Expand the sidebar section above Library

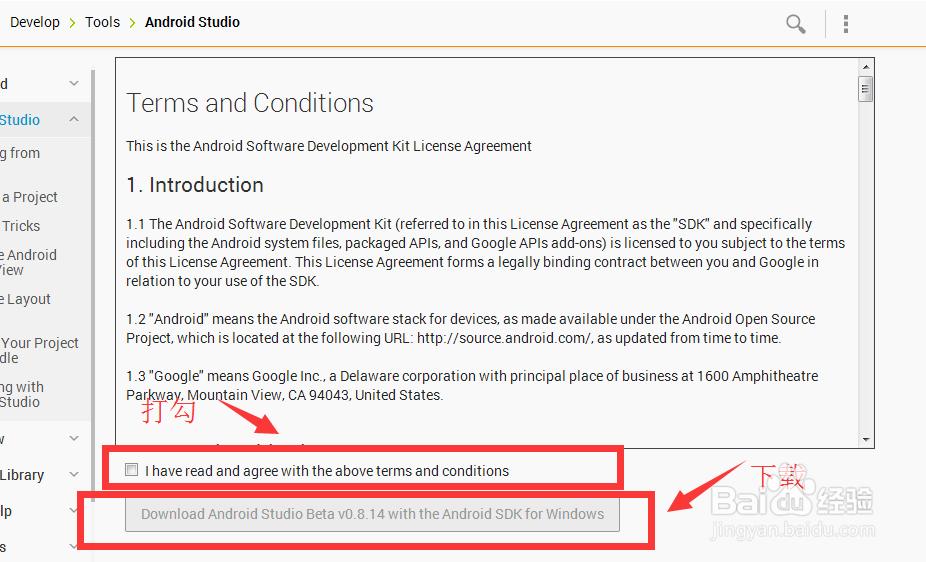[74, 438]
